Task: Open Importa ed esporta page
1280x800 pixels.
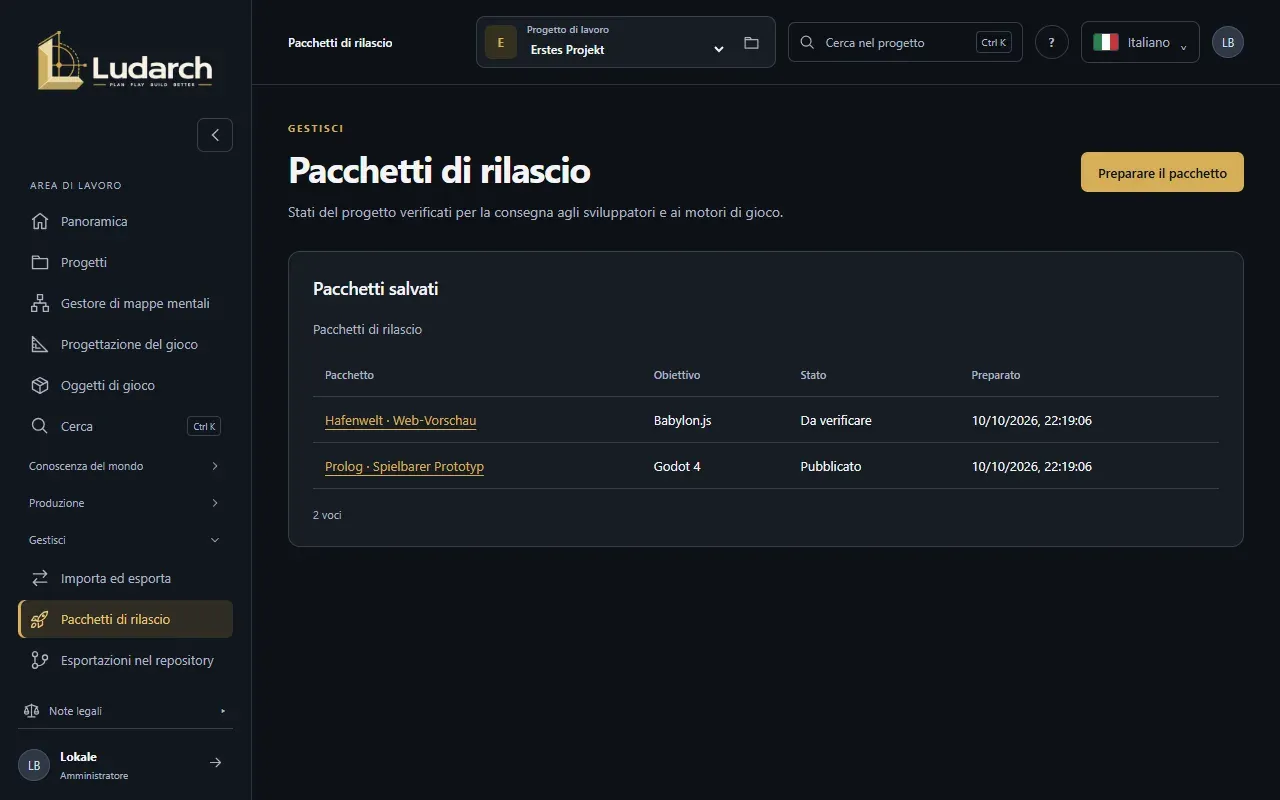Action: 125,578
